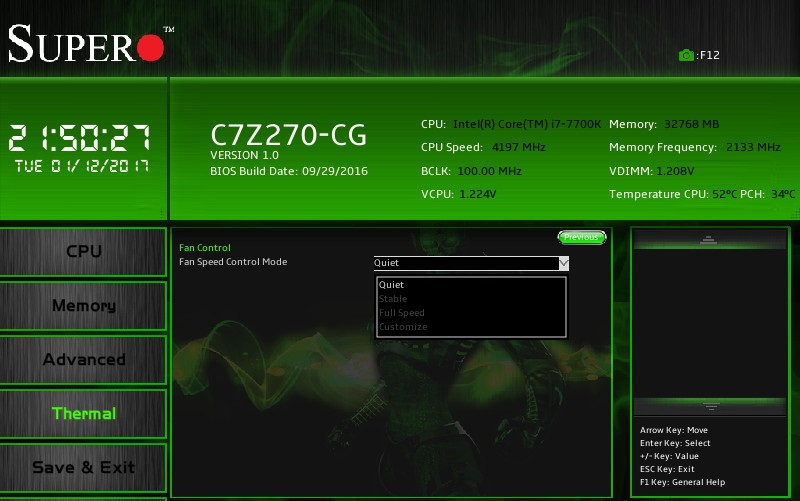Click the Fan Speed Control Mode label
The height and width of the screenshot is (501, 800).
233,262
